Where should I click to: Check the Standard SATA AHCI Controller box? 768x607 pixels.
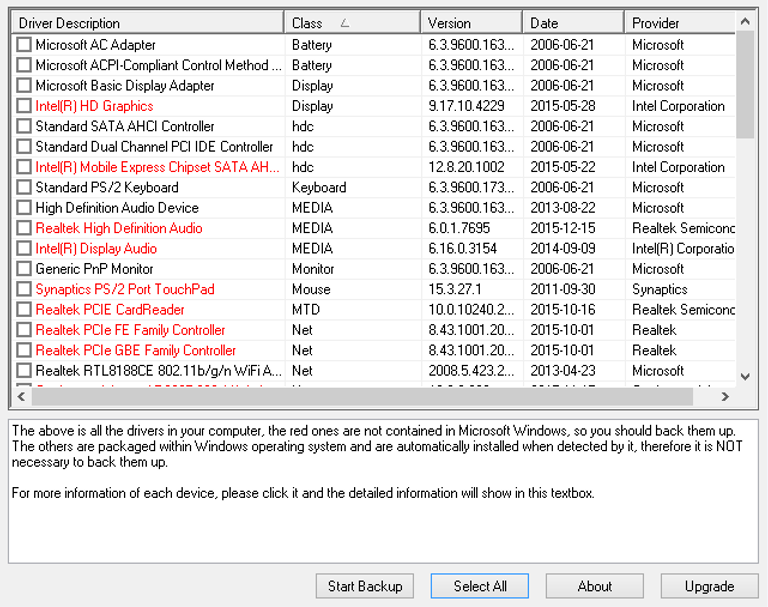tap(24, 126)
